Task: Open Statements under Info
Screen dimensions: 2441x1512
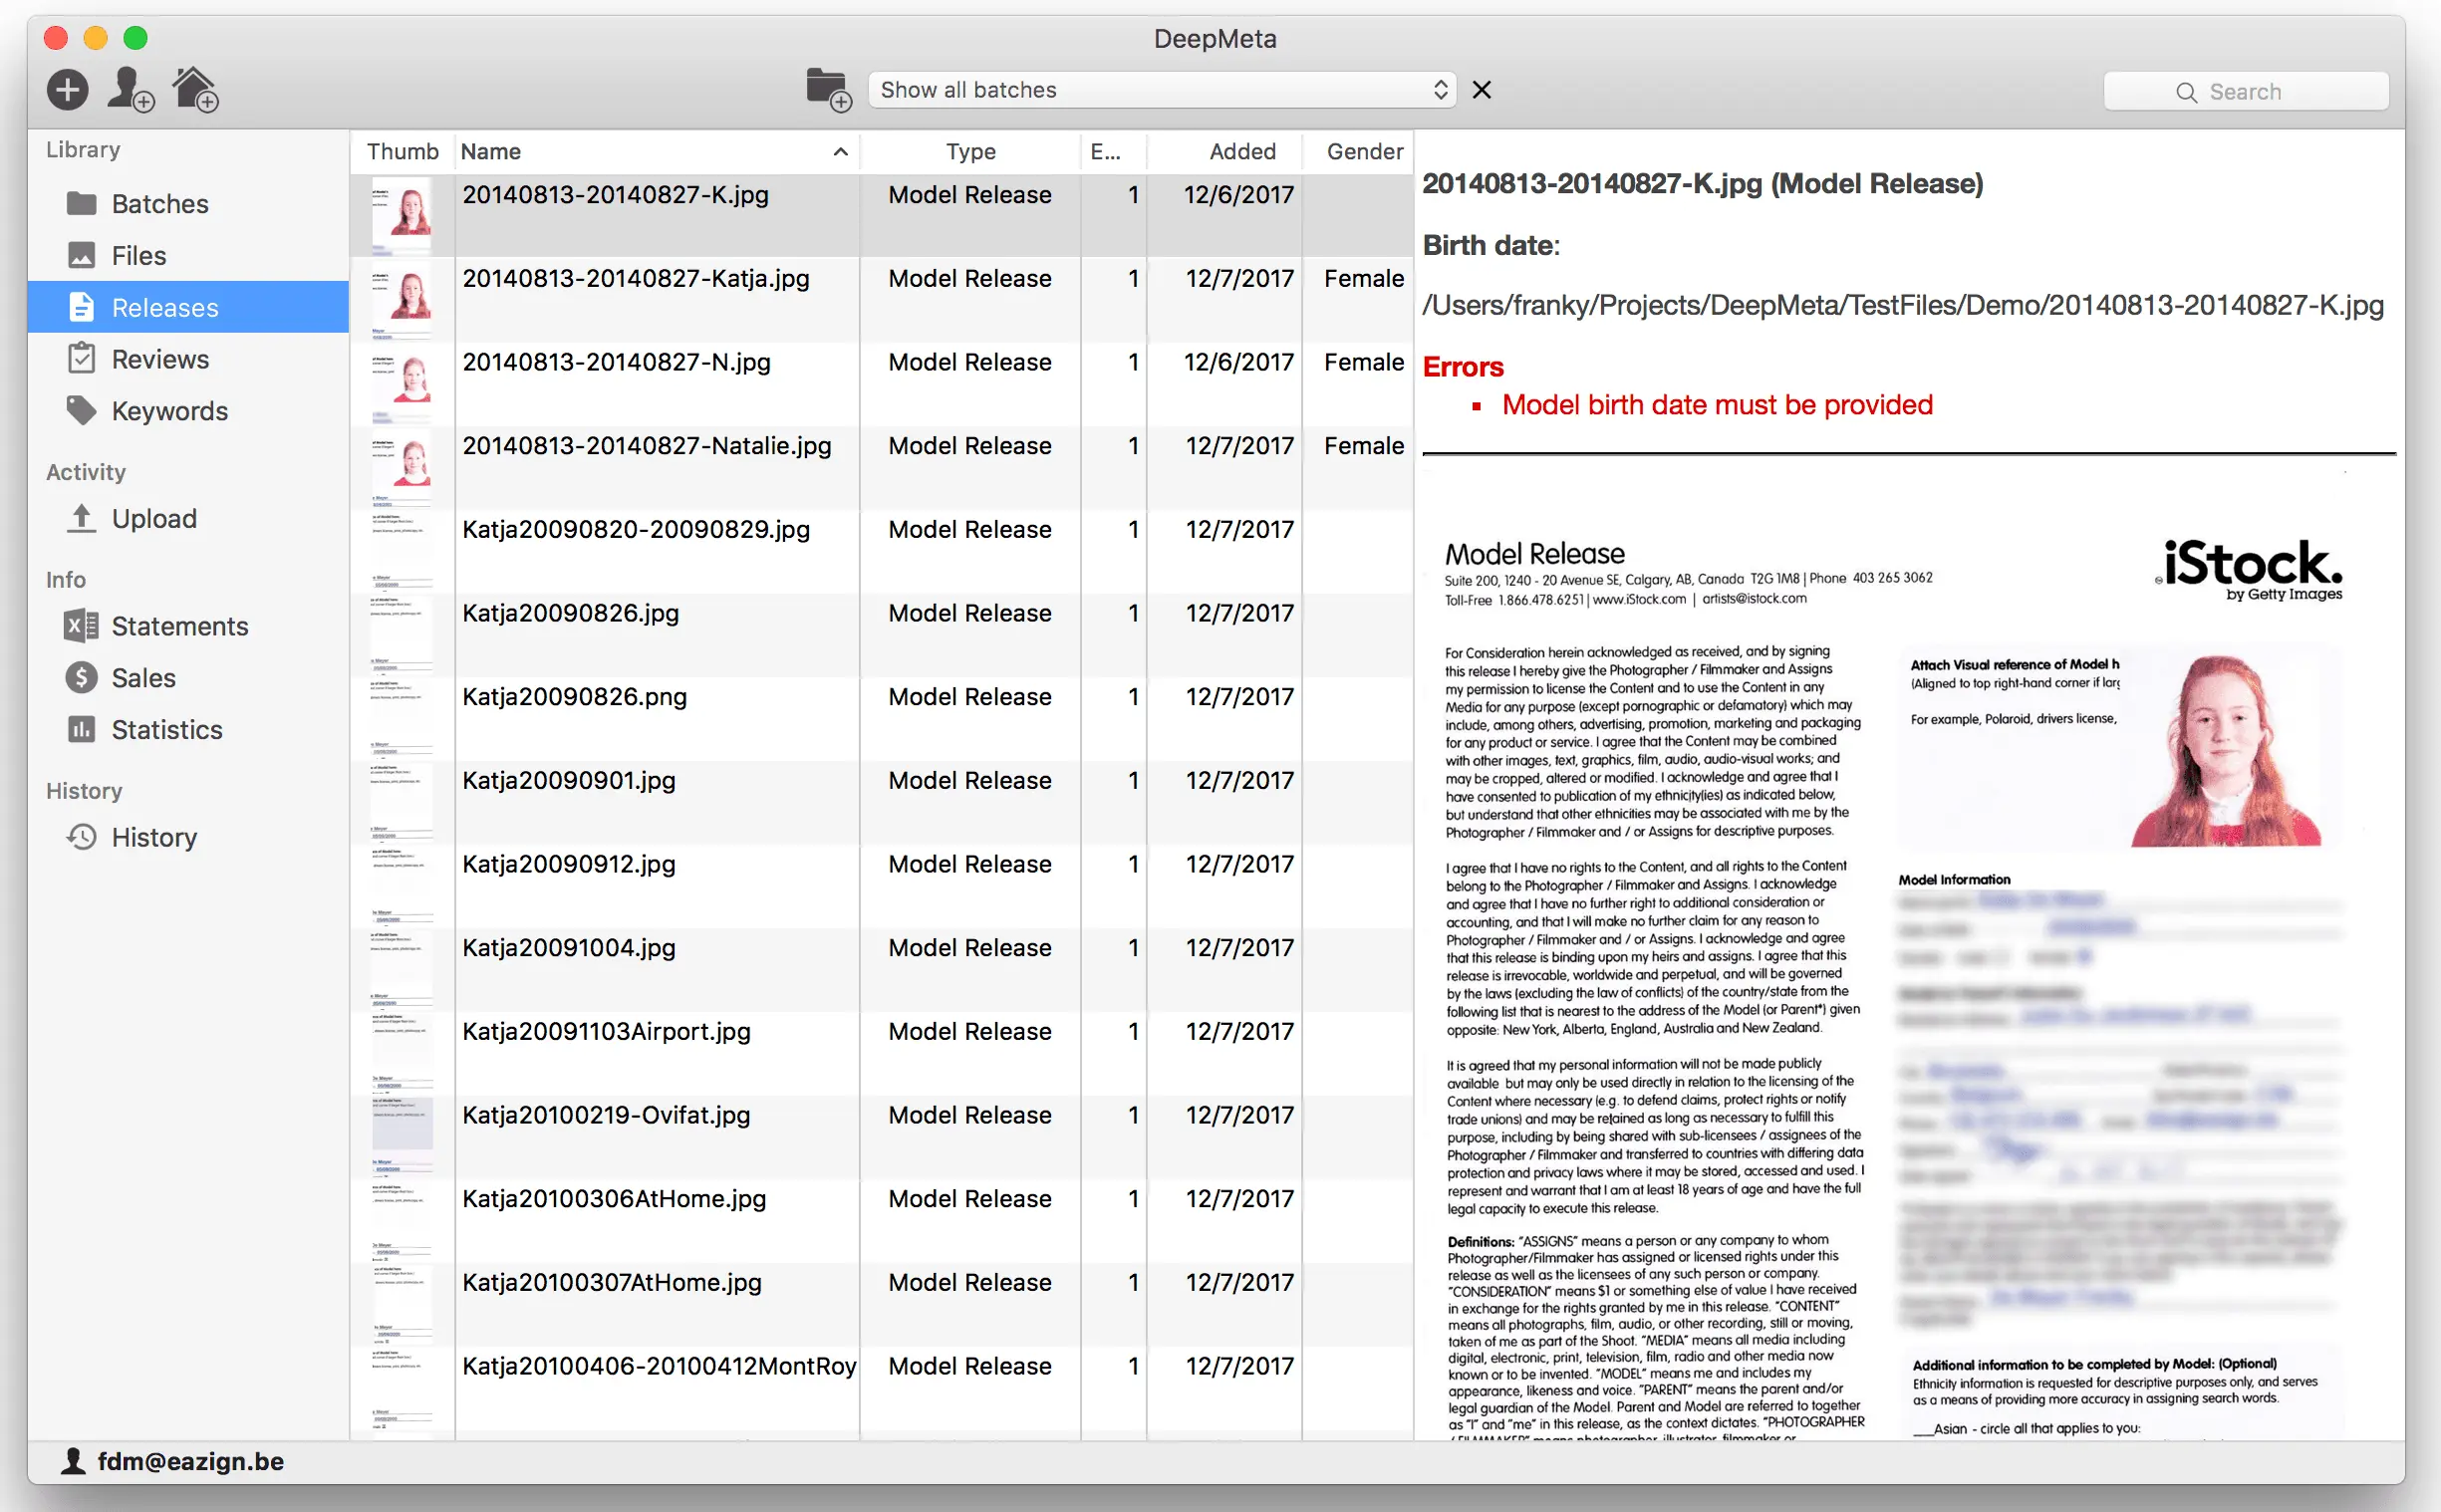Action: click(x=188, y=626)
